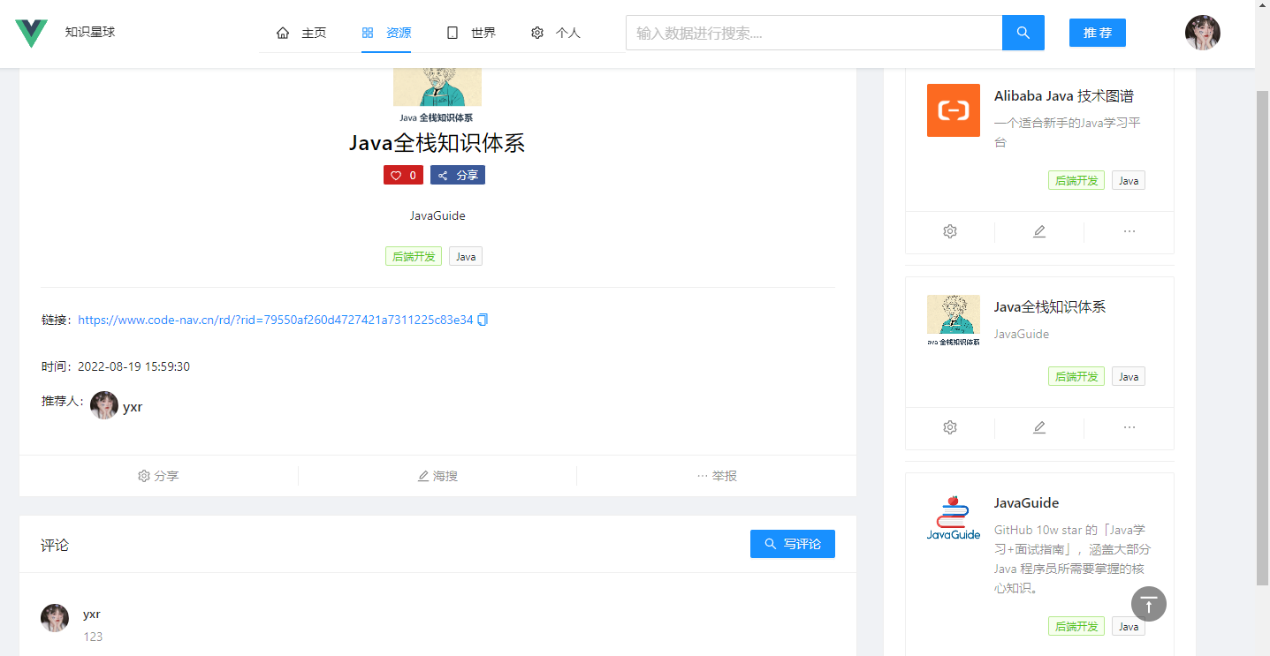1270x656 pixels.
Task: Click gear icon on the Alibaba Java card
Action: [950, 231]
